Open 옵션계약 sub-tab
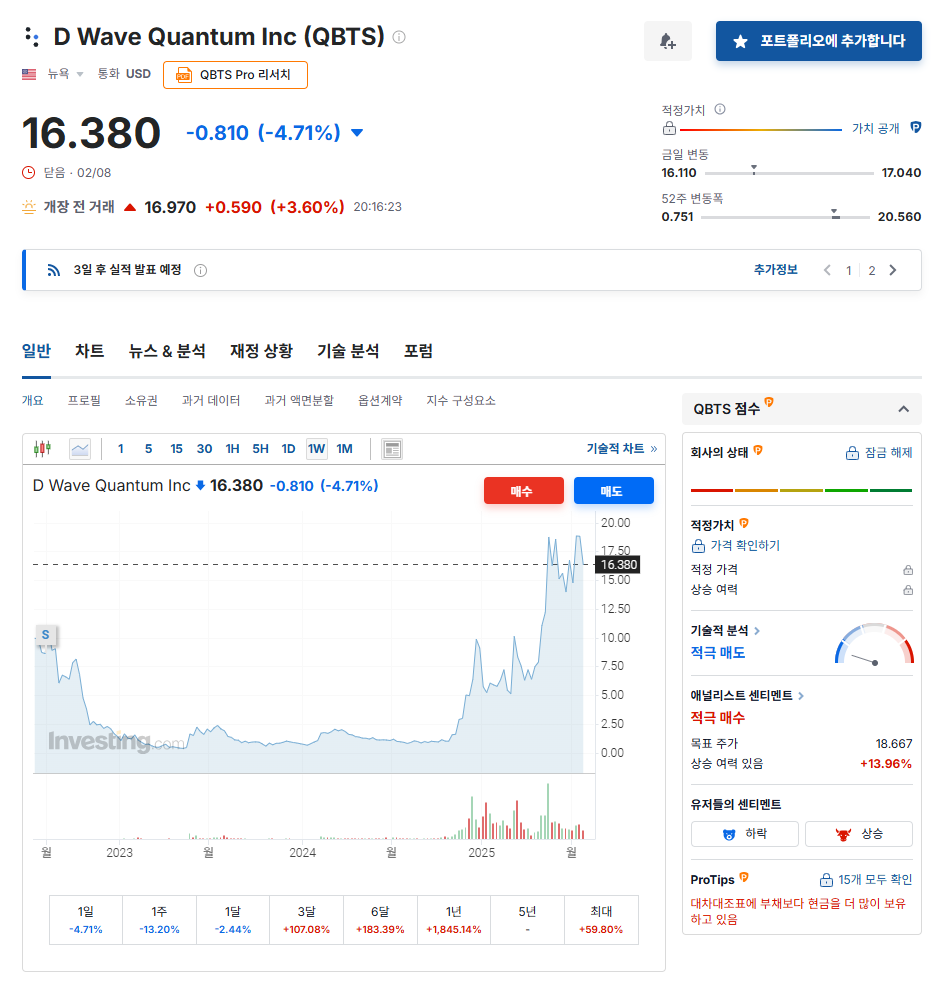The width and height of the screenshot is (936, 983). (x=380, y=401)
